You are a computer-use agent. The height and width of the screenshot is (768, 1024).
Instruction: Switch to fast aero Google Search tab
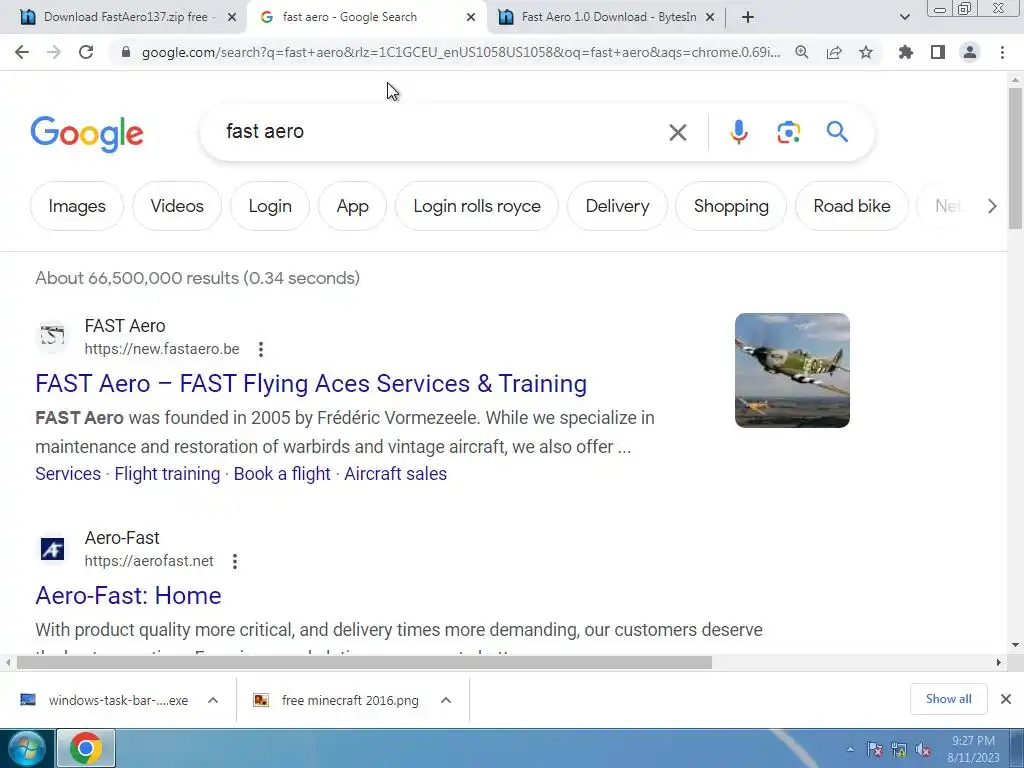pos(349,17)
